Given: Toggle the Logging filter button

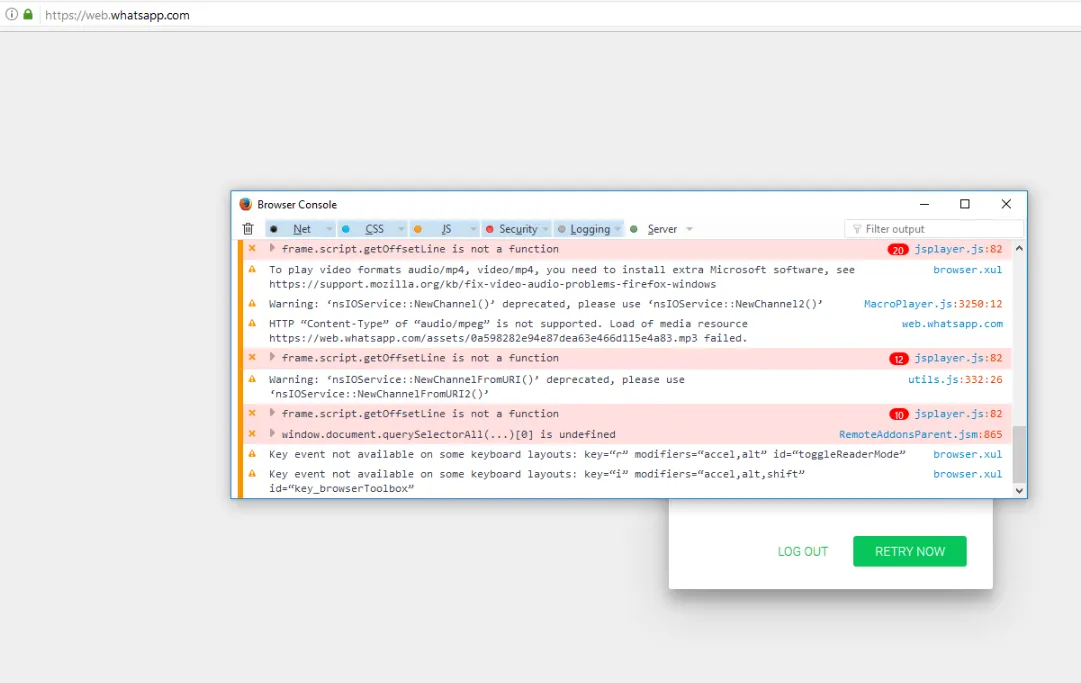Looking at the screenshot, I should 583,229.
